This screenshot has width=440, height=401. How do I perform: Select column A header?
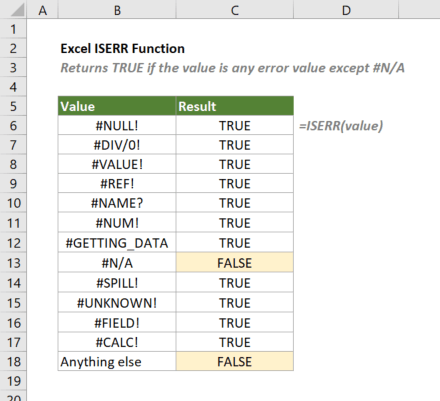pyautogui.click(x=42, y=10)
